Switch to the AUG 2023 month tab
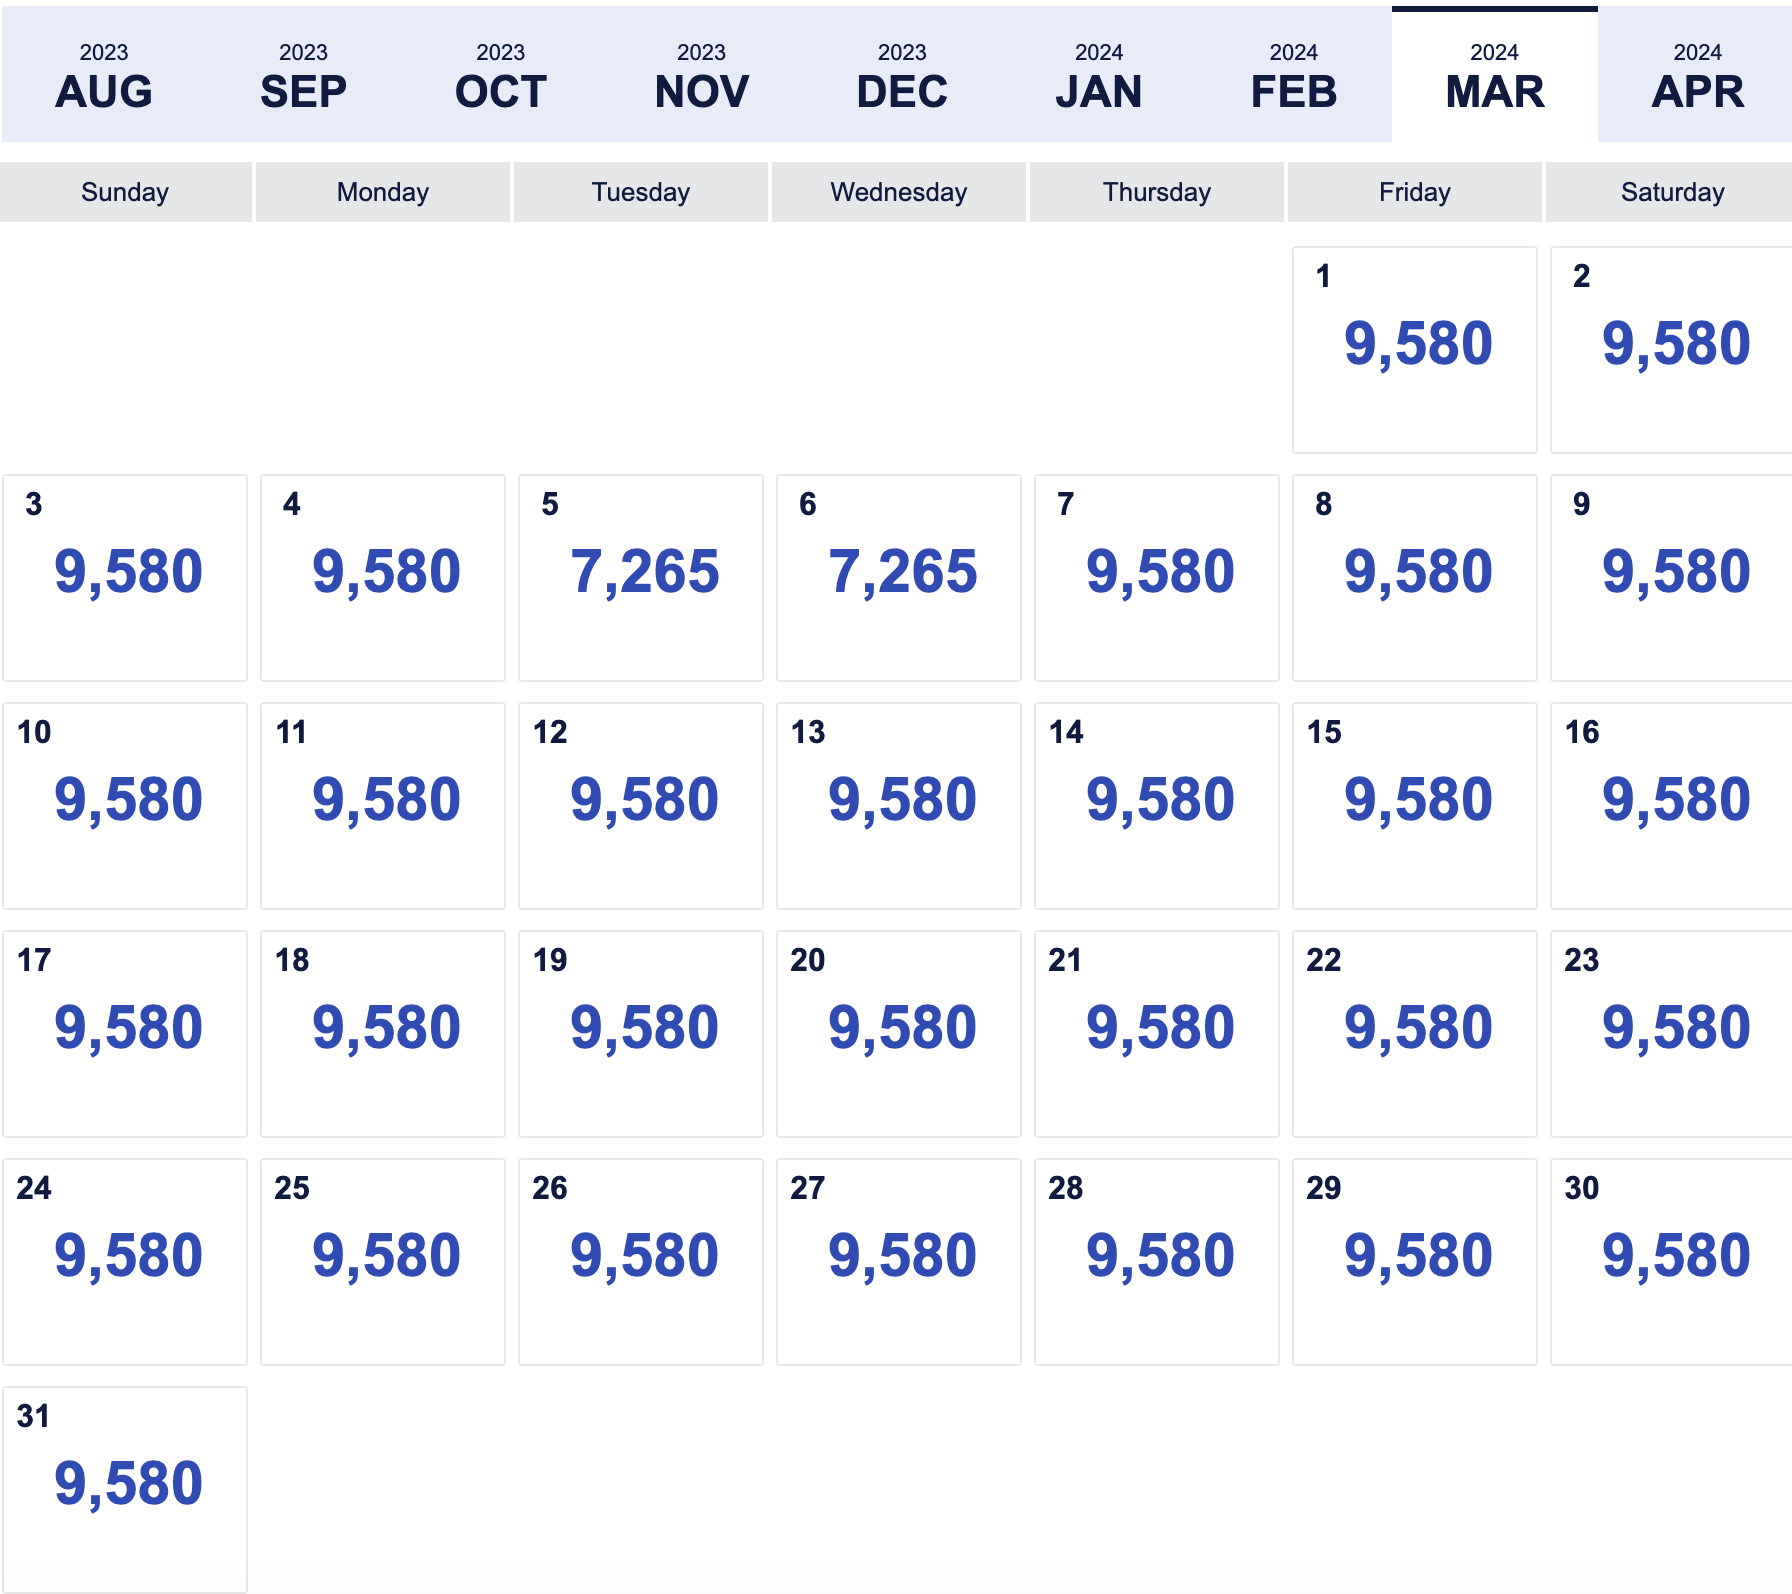The image size is (1792, 1594). click(104, 75)
